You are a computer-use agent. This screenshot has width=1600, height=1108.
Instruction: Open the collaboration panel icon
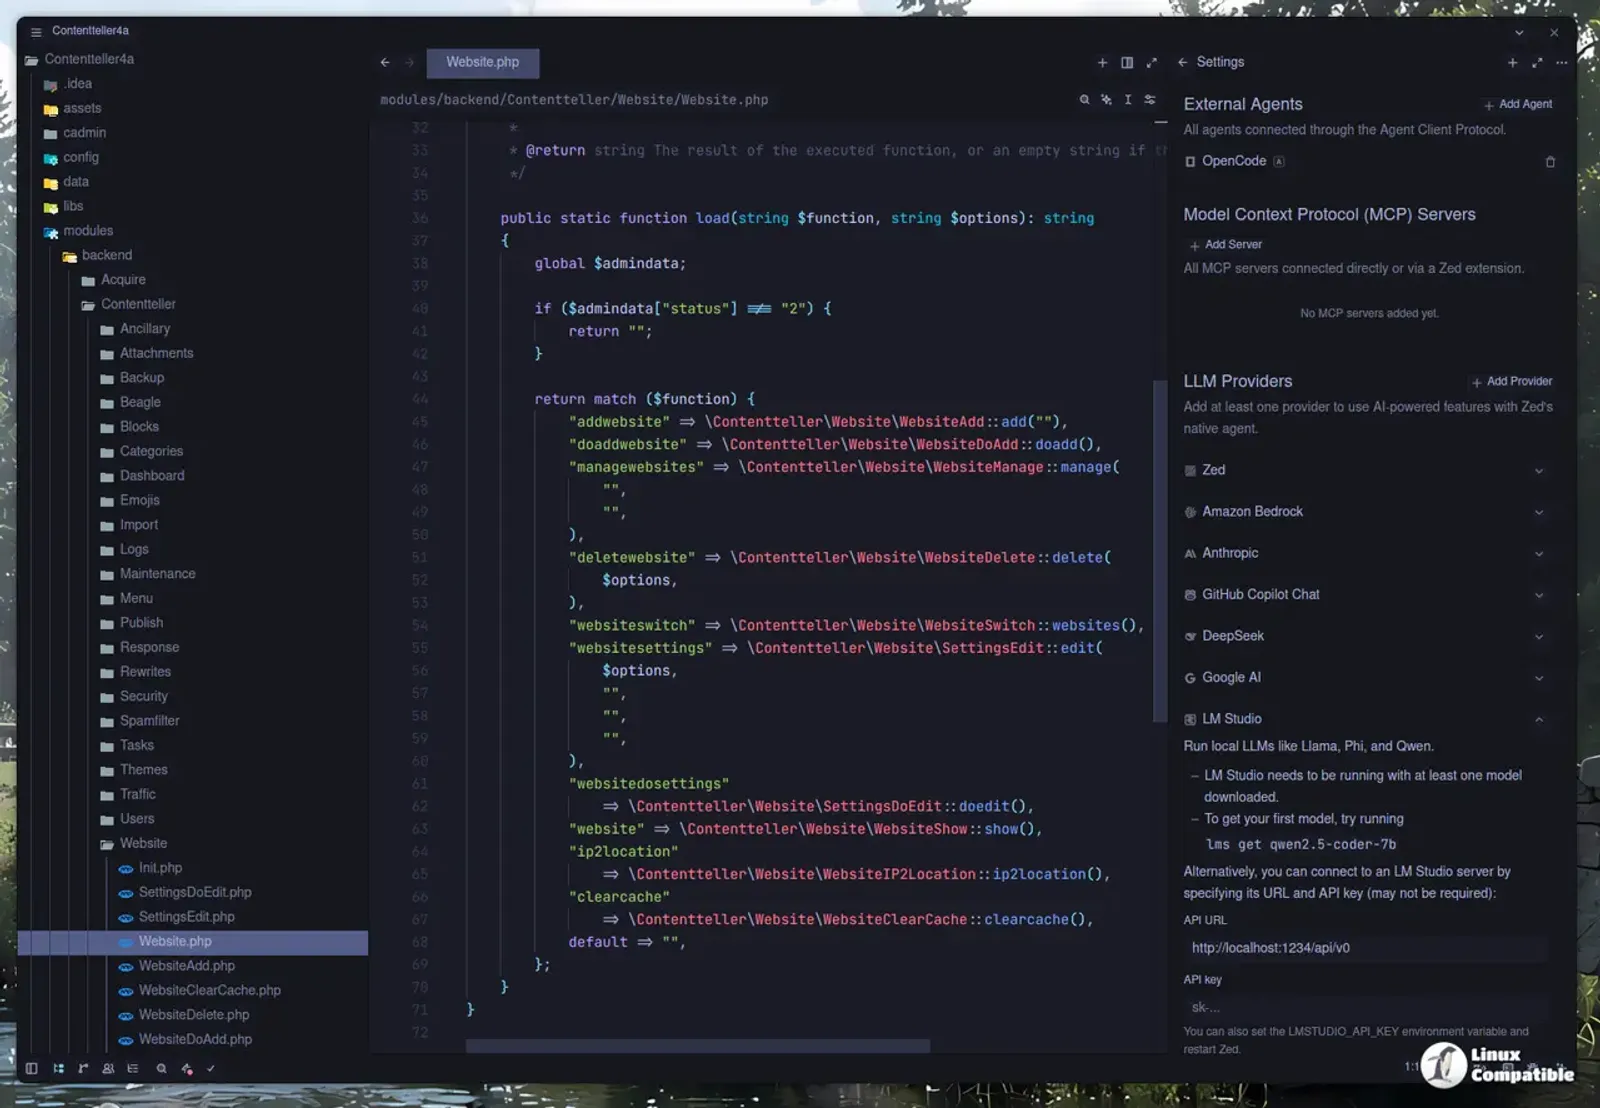click(108, 1068)
